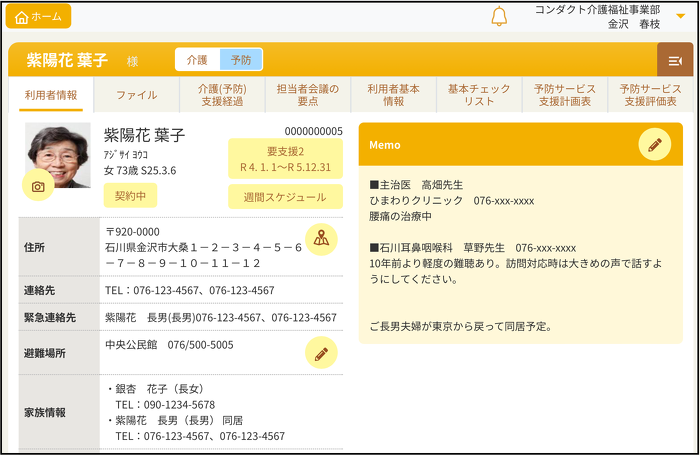Click the Memo edit pencil icon
The image size is (700, 455).
[x=654, y=145]
